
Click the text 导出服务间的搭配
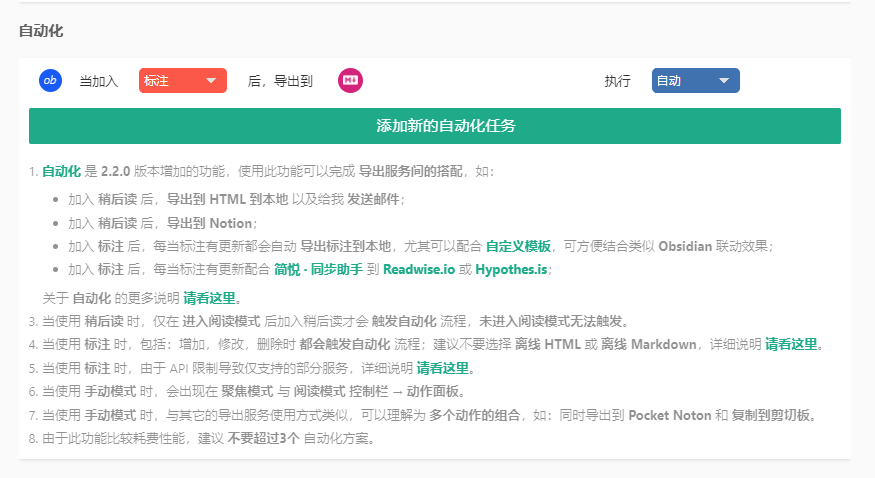pyautogui.click(x=411, y=171)
